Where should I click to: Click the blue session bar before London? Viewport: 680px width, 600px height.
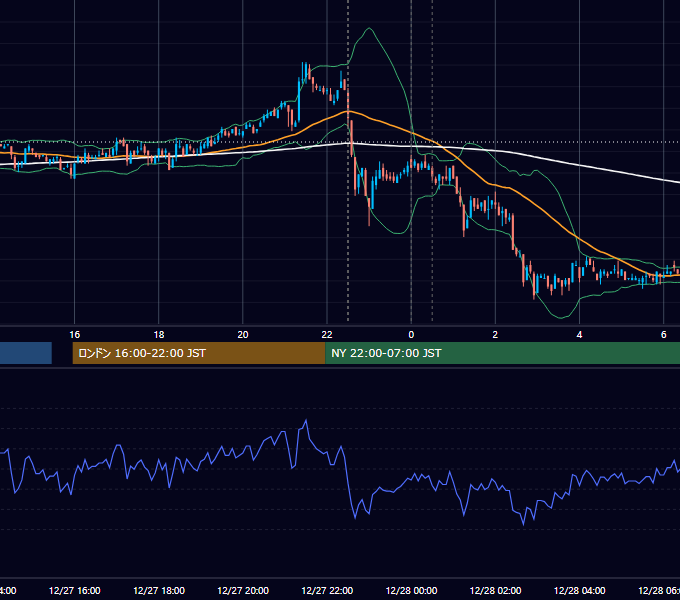26,353
